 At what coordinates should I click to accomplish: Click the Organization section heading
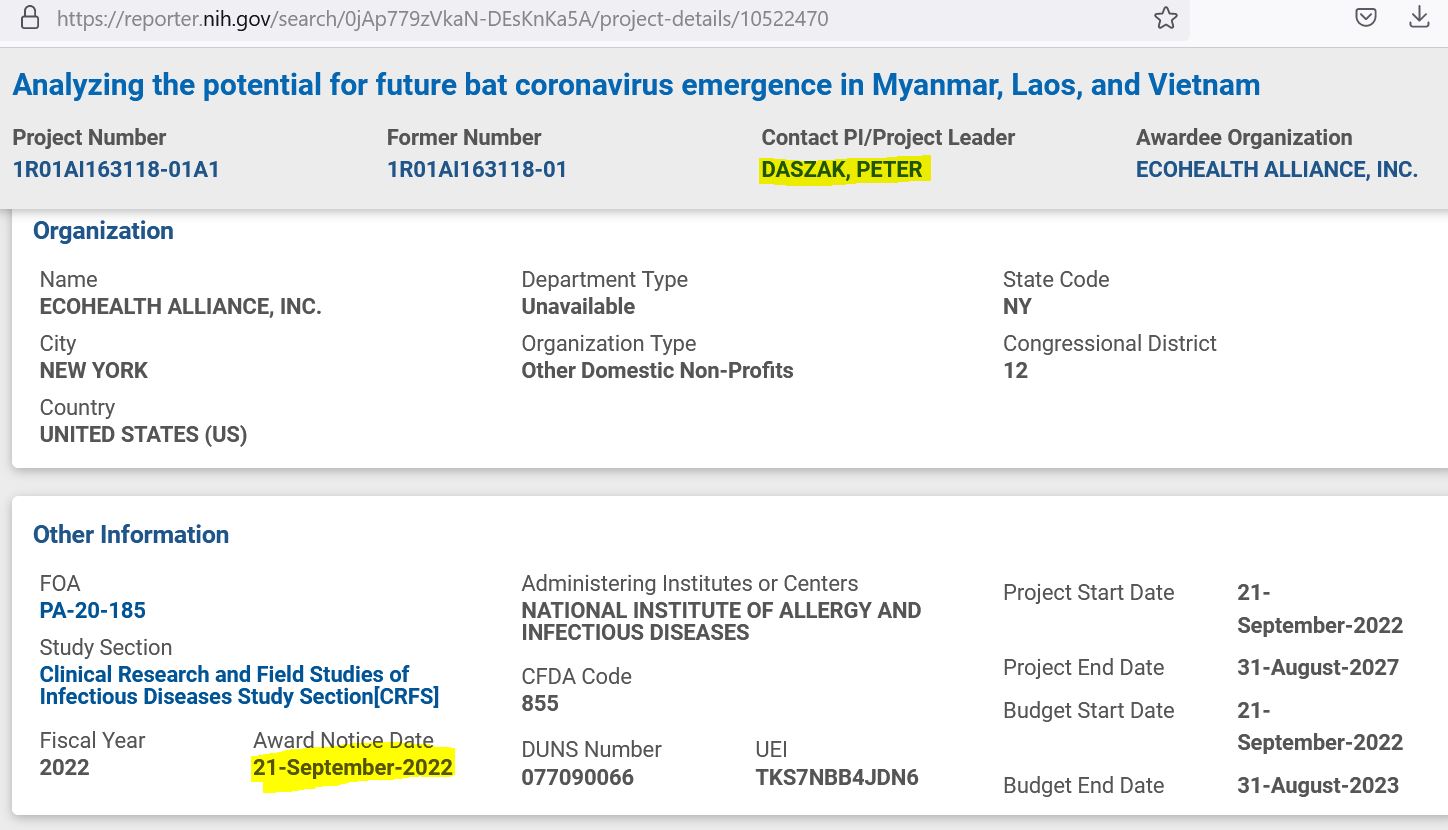[x=103, y=231]
